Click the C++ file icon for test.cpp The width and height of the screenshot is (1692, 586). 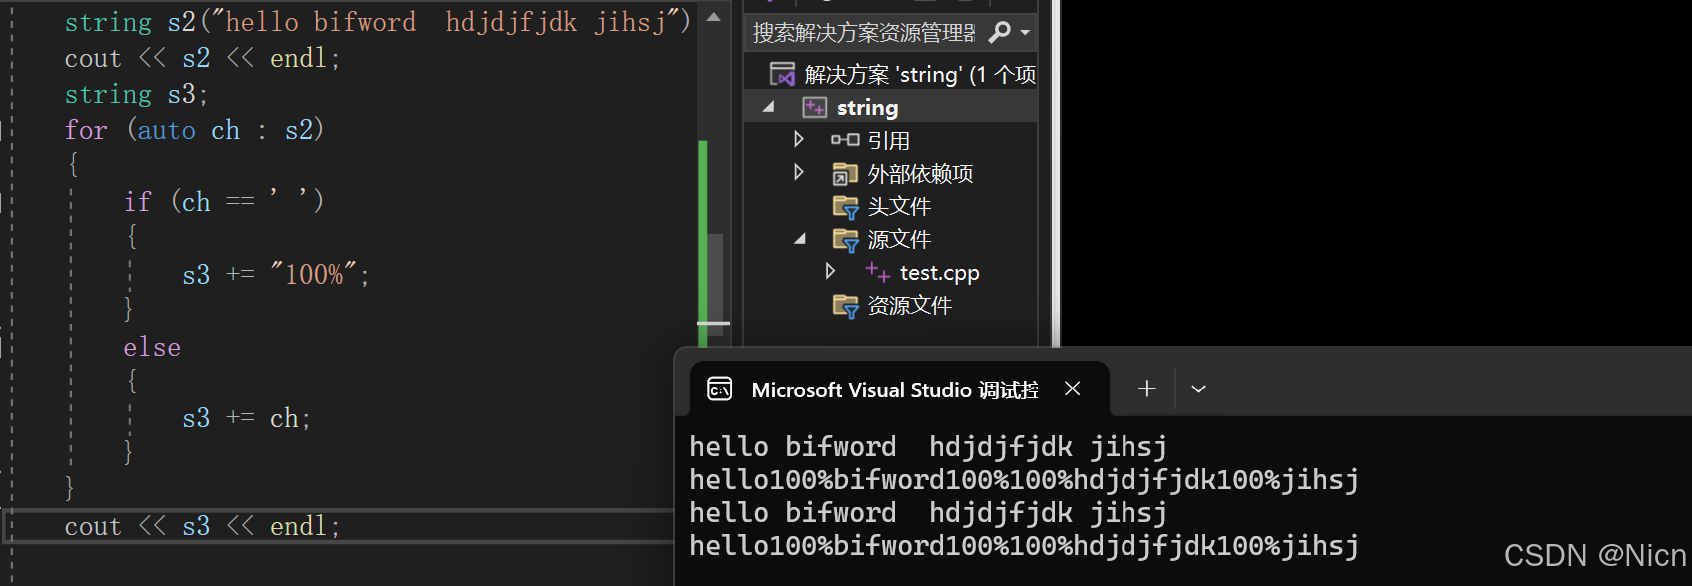[877, 272]
